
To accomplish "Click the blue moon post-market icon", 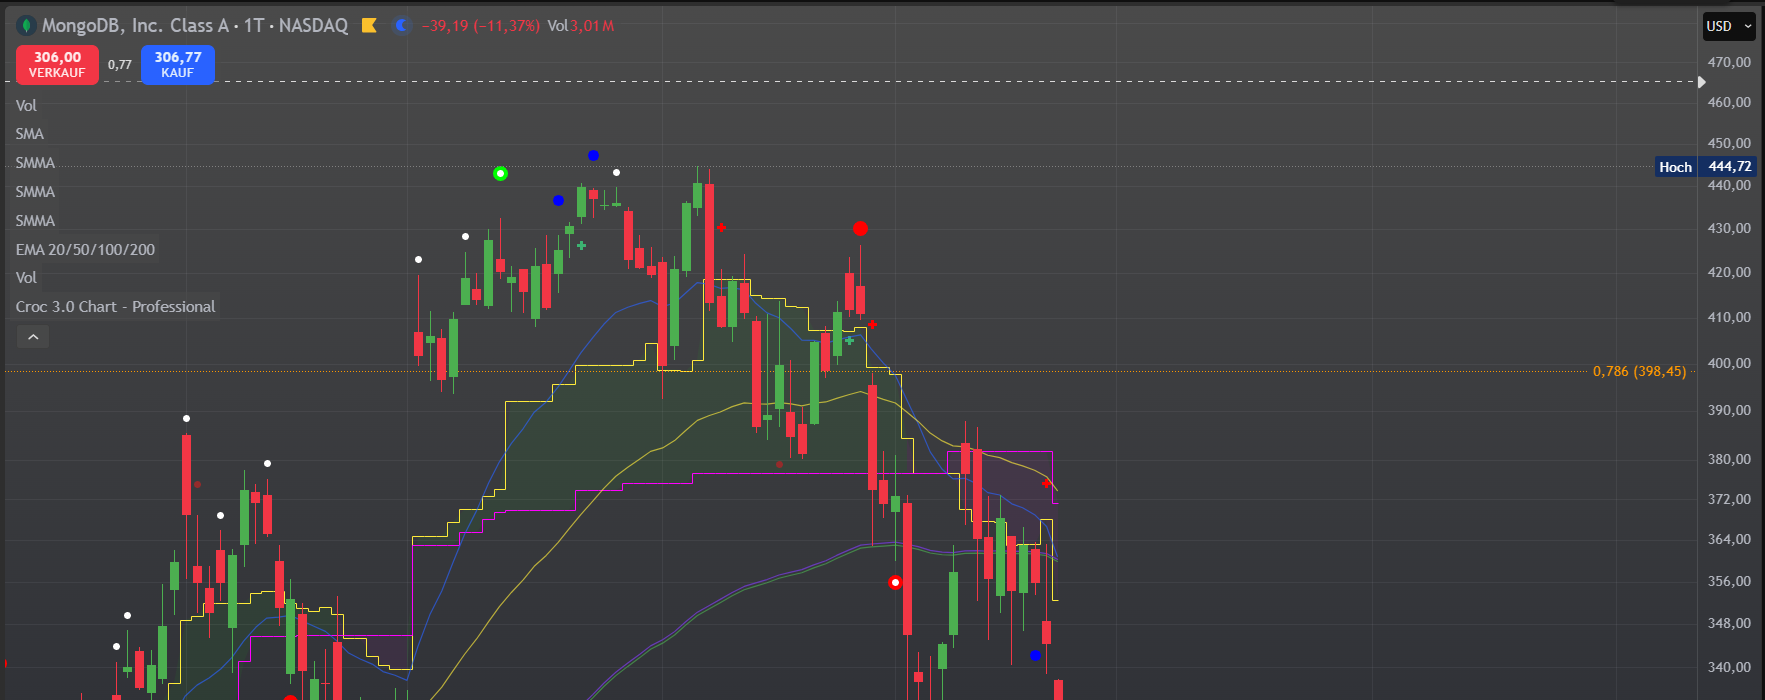I will [402, 26].
